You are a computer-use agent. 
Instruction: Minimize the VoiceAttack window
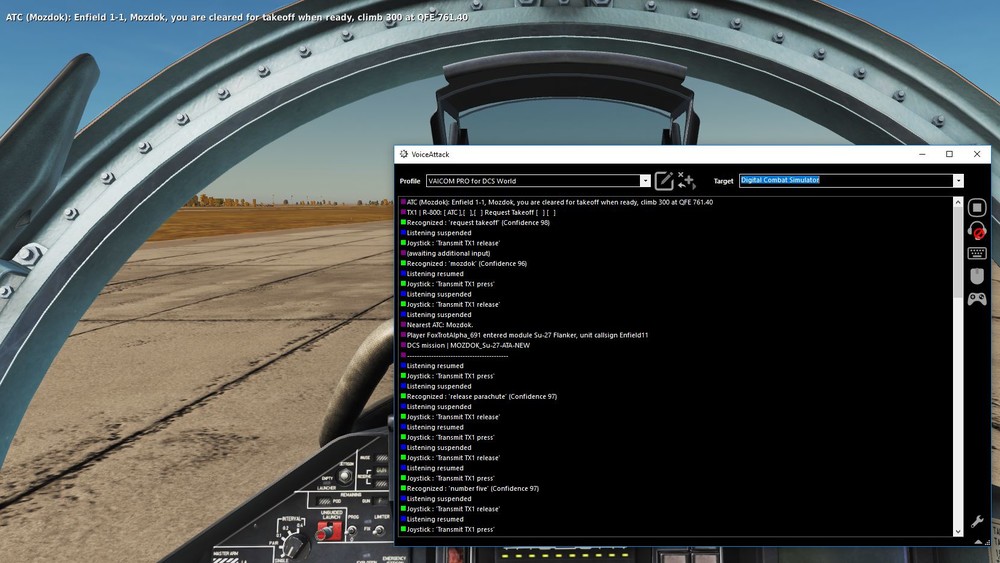point(922,154)
